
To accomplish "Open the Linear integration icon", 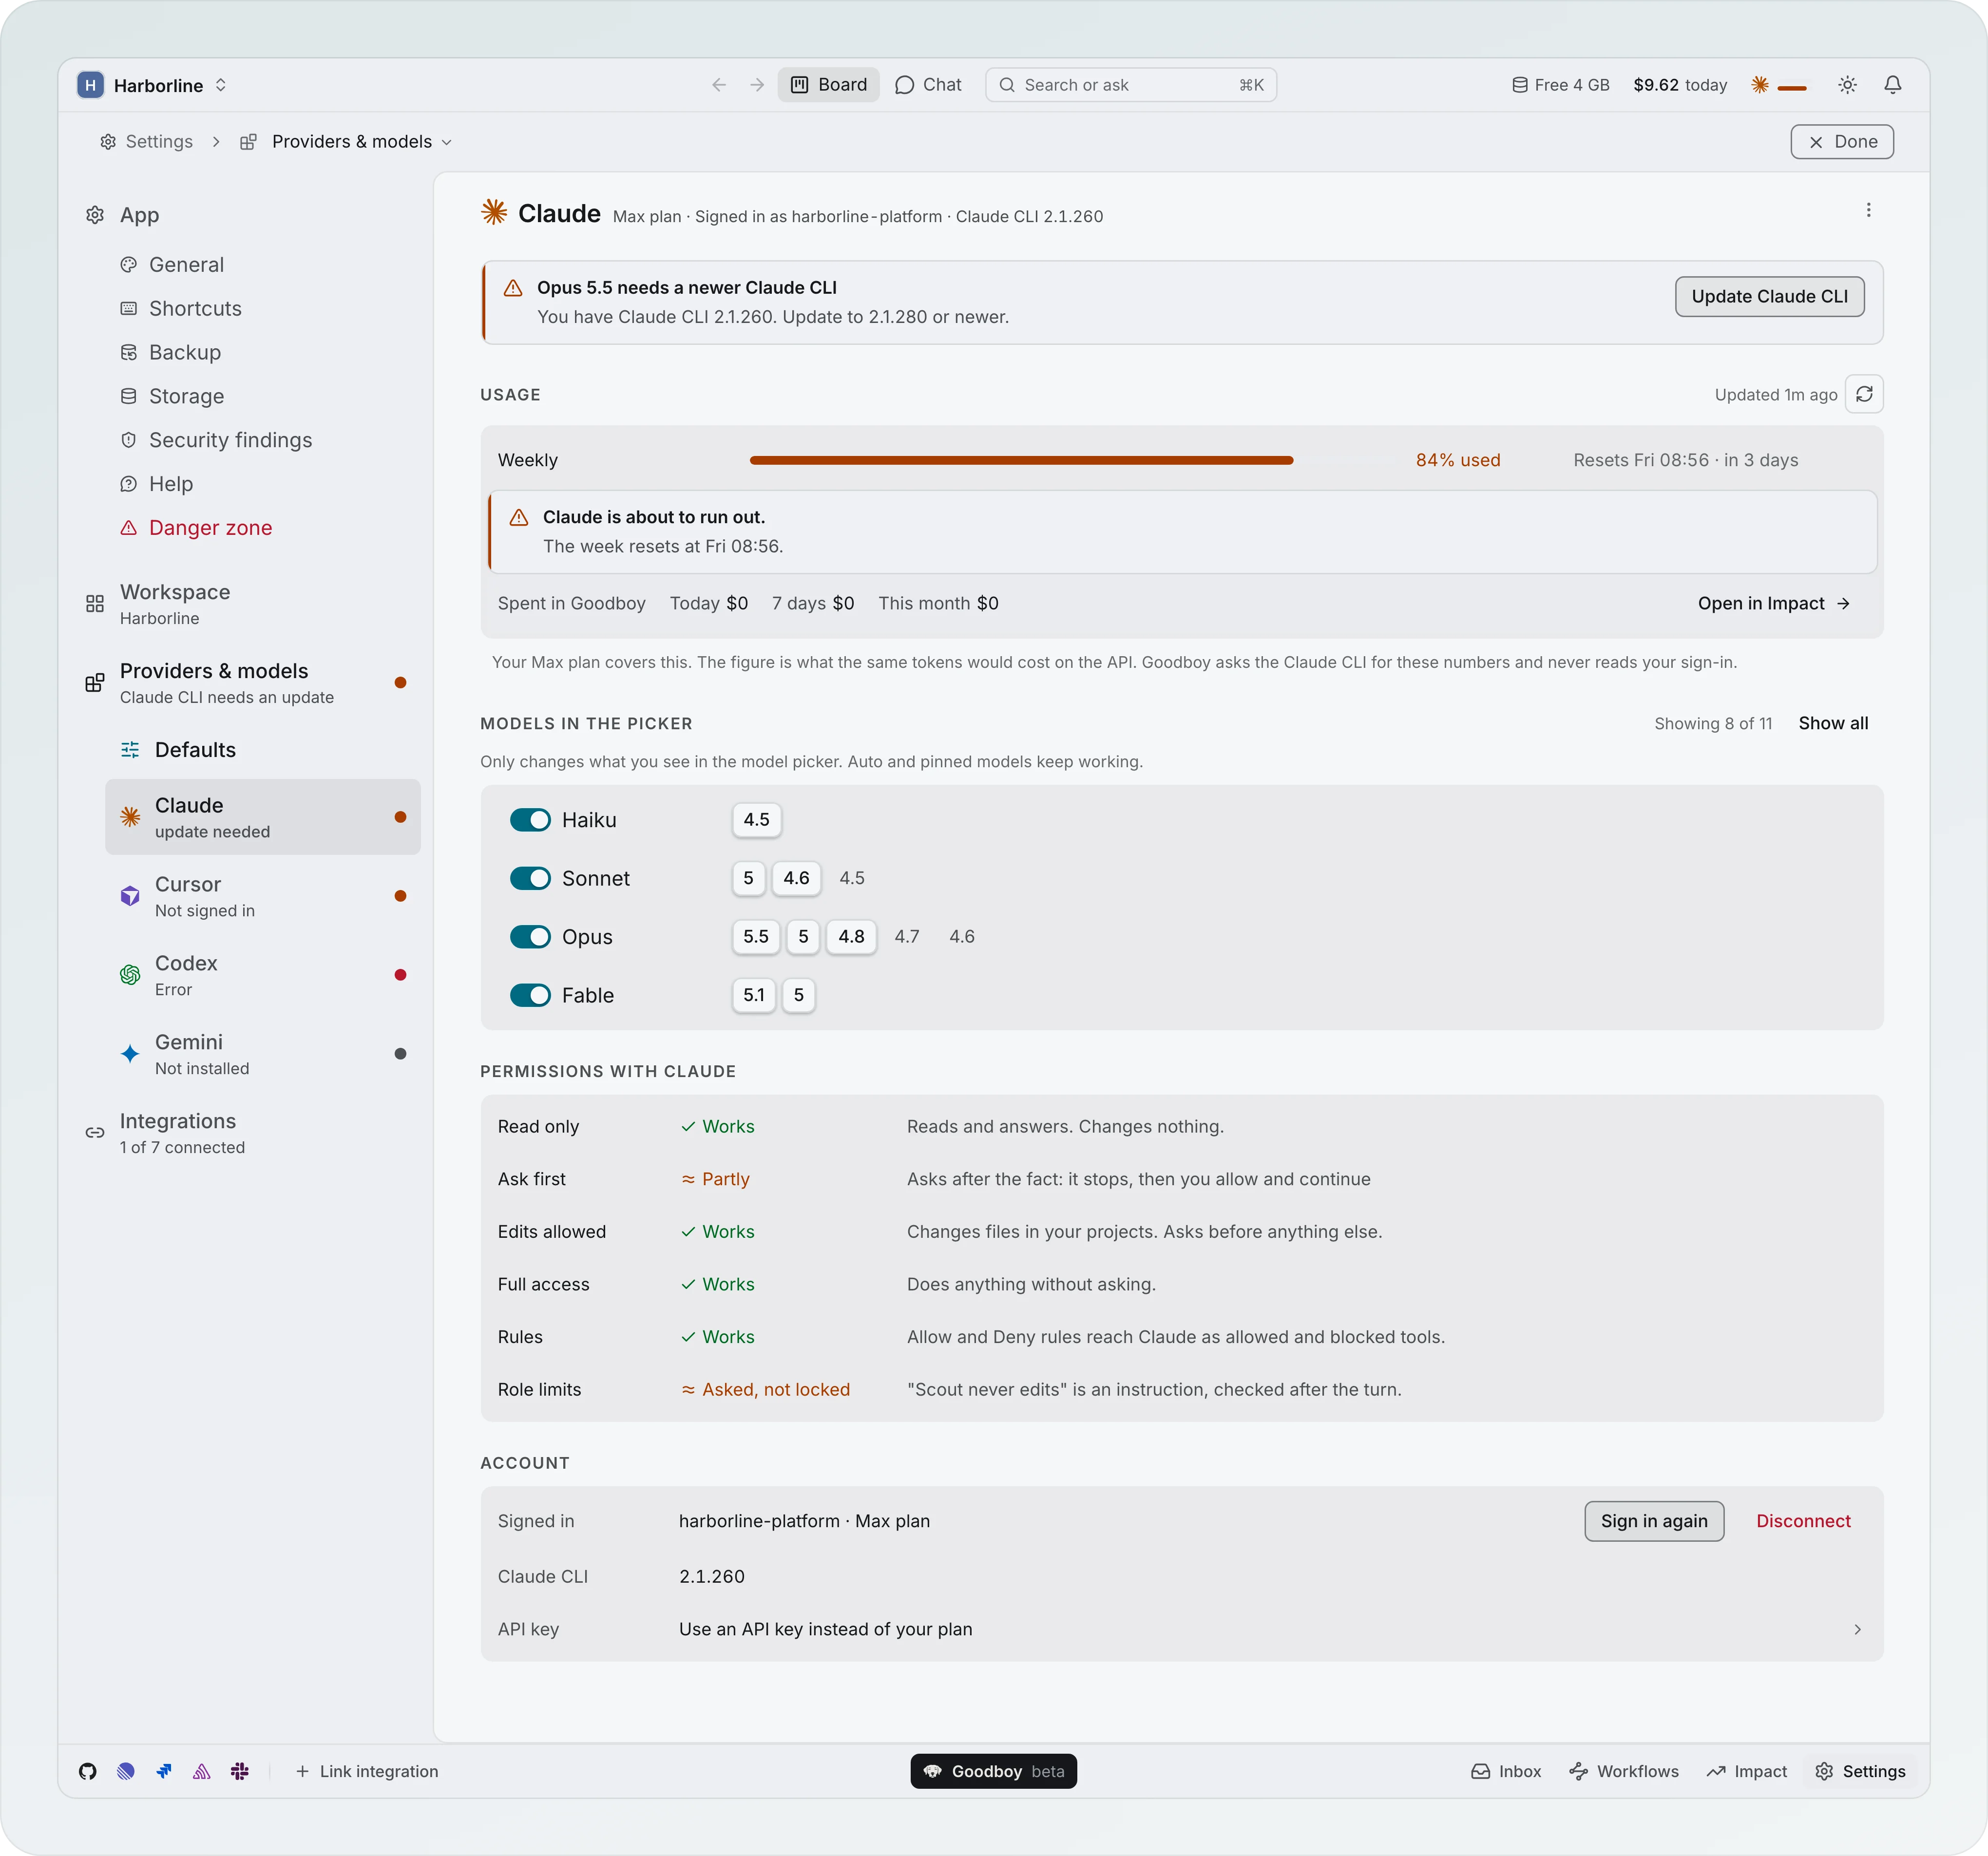I will pyautogui.click(x=126, y=1771).
